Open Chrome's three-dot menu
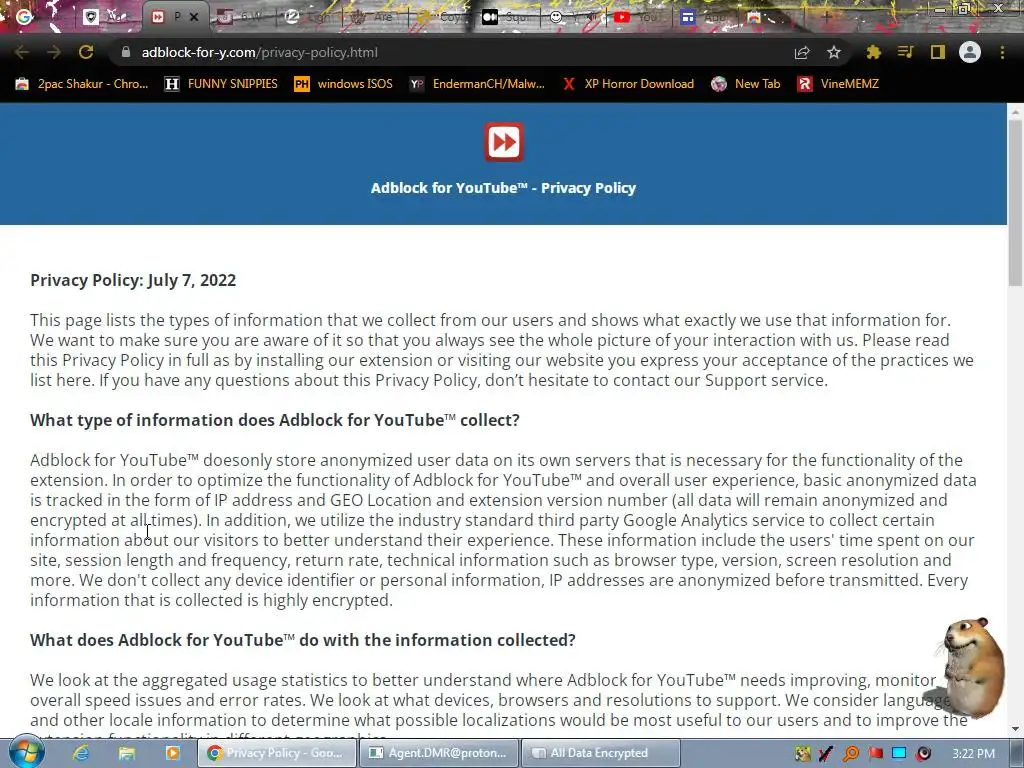Image resolution: width=1024 pixels, height=768 pixels. [x=1002, y=52]
